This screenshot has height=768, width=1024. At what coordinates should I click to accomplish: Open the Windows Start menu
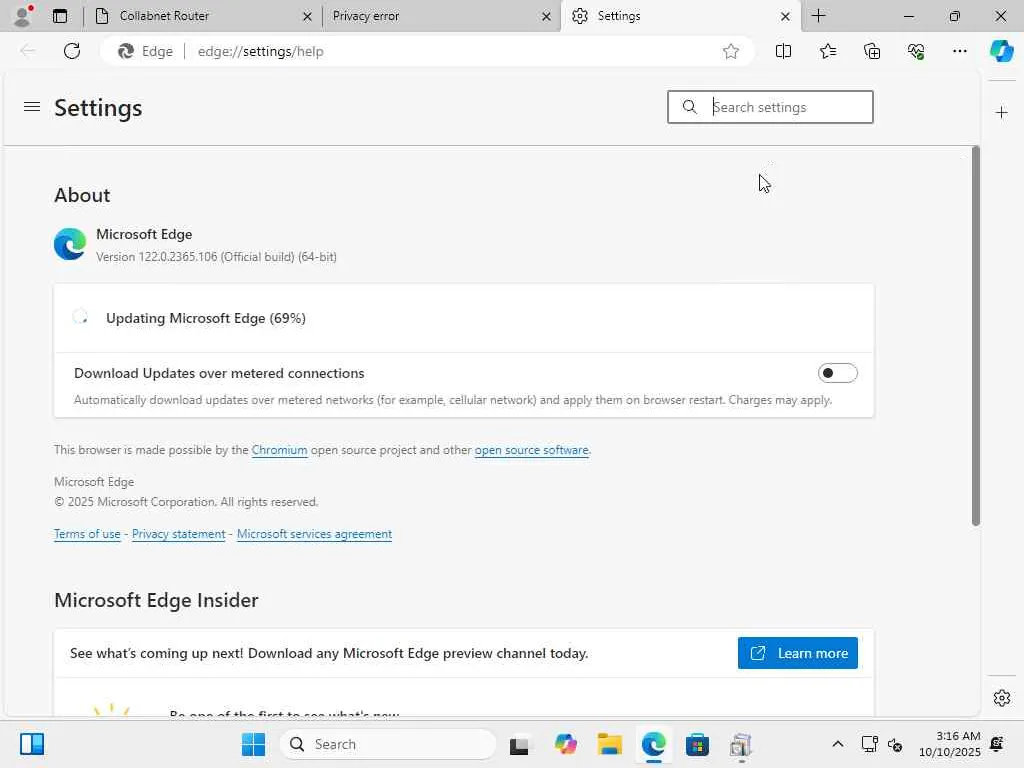point(253,744)
